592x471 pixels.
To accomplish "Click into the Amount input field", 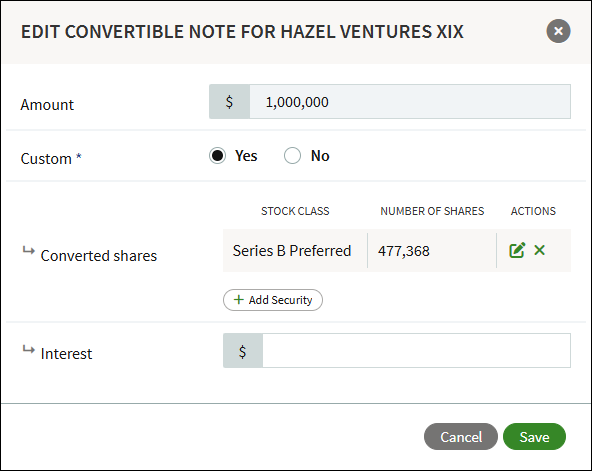I will (410, 102).
